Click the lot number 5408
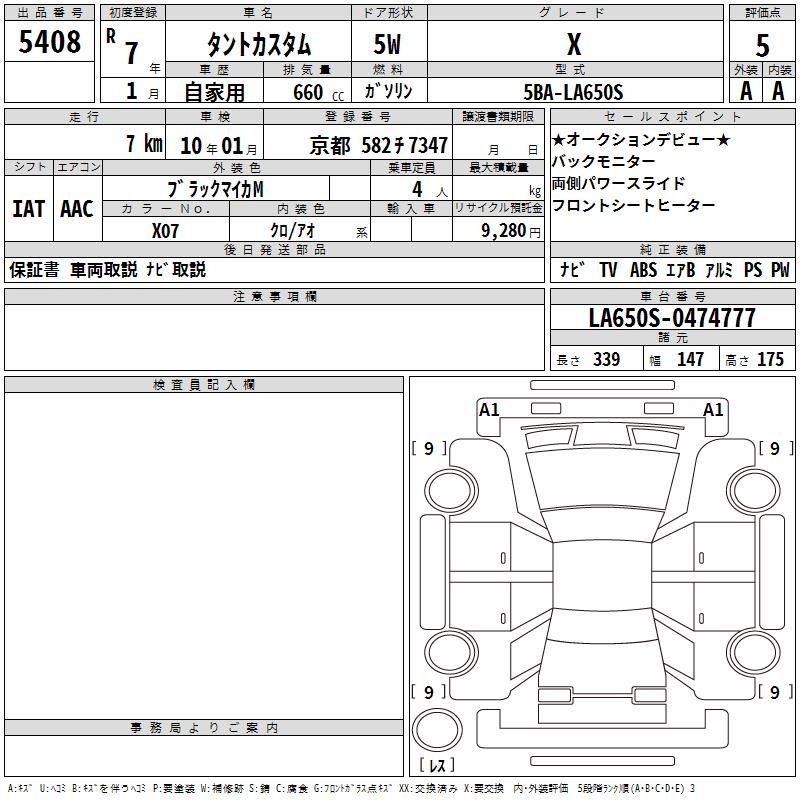 (49, 42)
